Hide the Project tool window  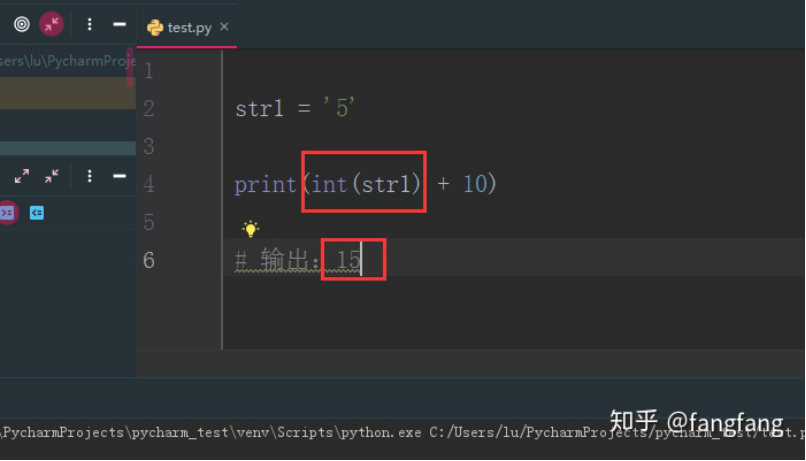[x=119, y=24]
